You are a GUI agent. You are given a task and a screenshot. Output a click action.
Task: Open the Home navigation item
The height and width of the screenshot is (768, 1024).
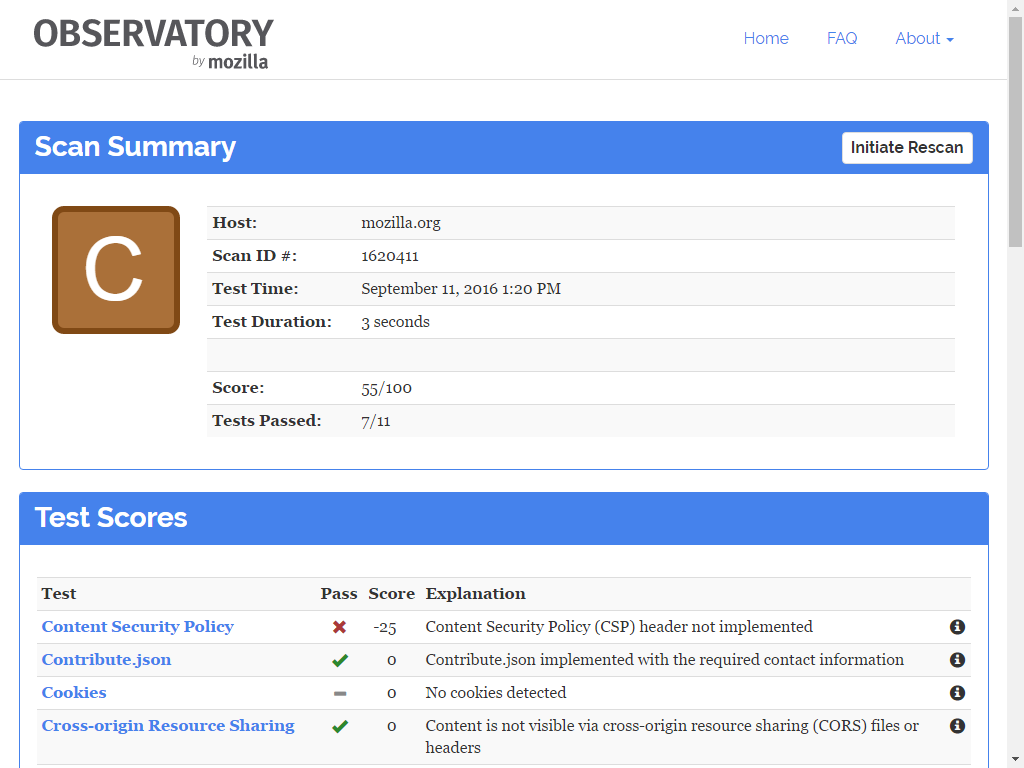766,39
